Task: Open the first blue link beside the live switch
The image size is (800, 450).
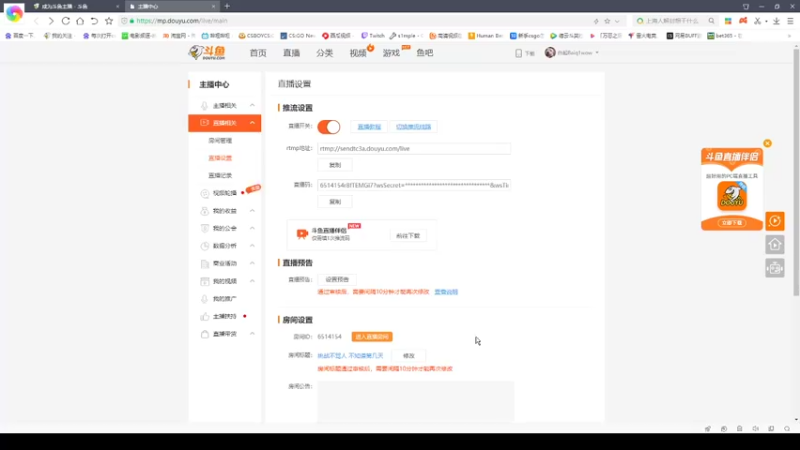Action: pyautogui.click(x=369, y=127)
